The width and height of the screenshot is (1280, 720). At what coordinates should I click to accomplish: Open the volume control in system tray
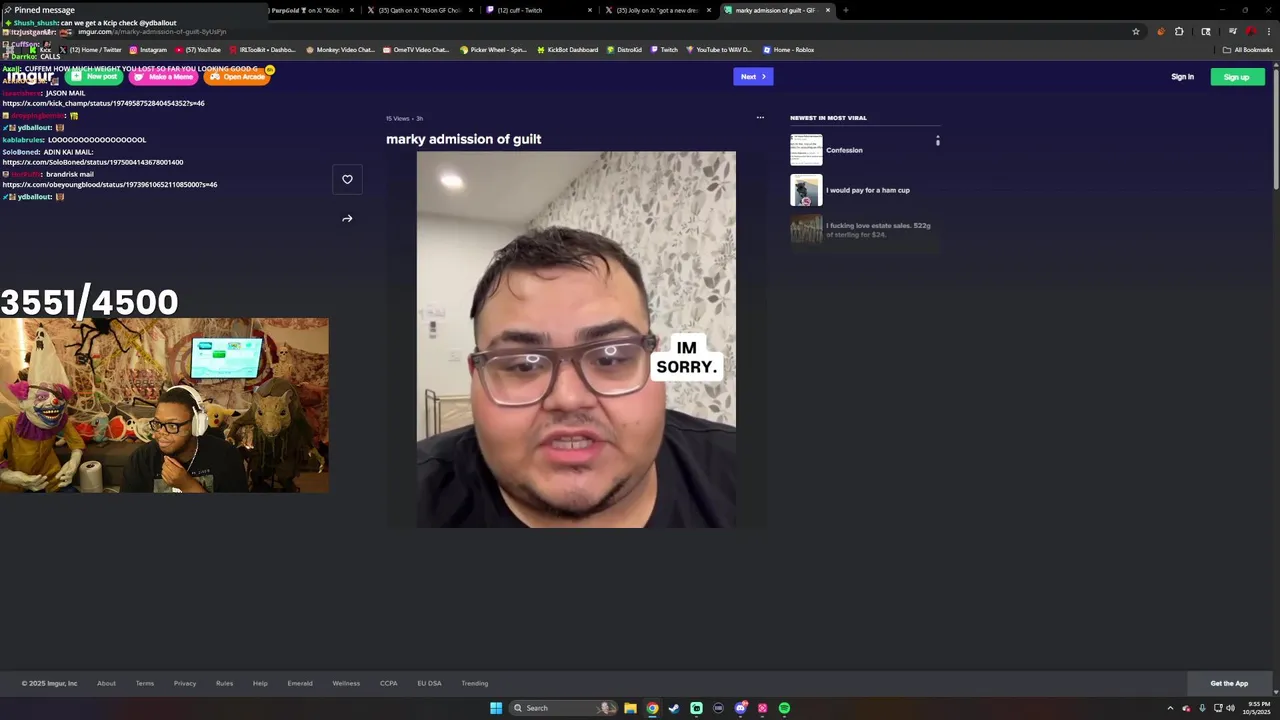point(1230,708)
